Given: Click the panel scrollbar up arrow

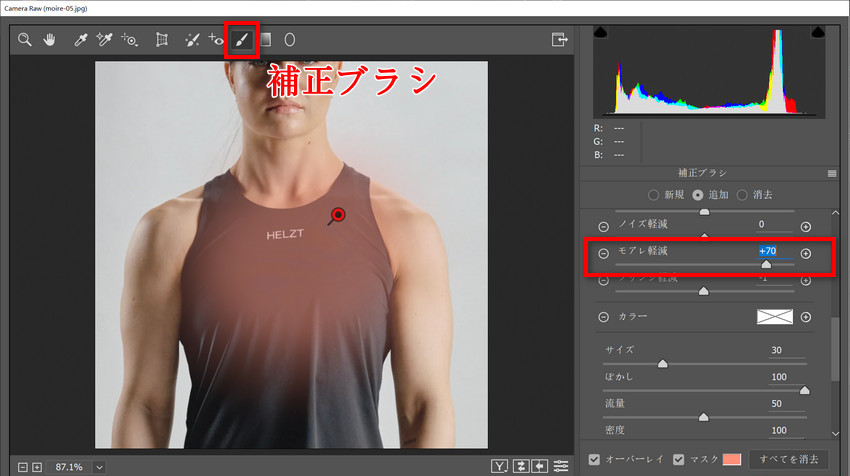Looking at the screenshot, I should (x=835, y=213).
